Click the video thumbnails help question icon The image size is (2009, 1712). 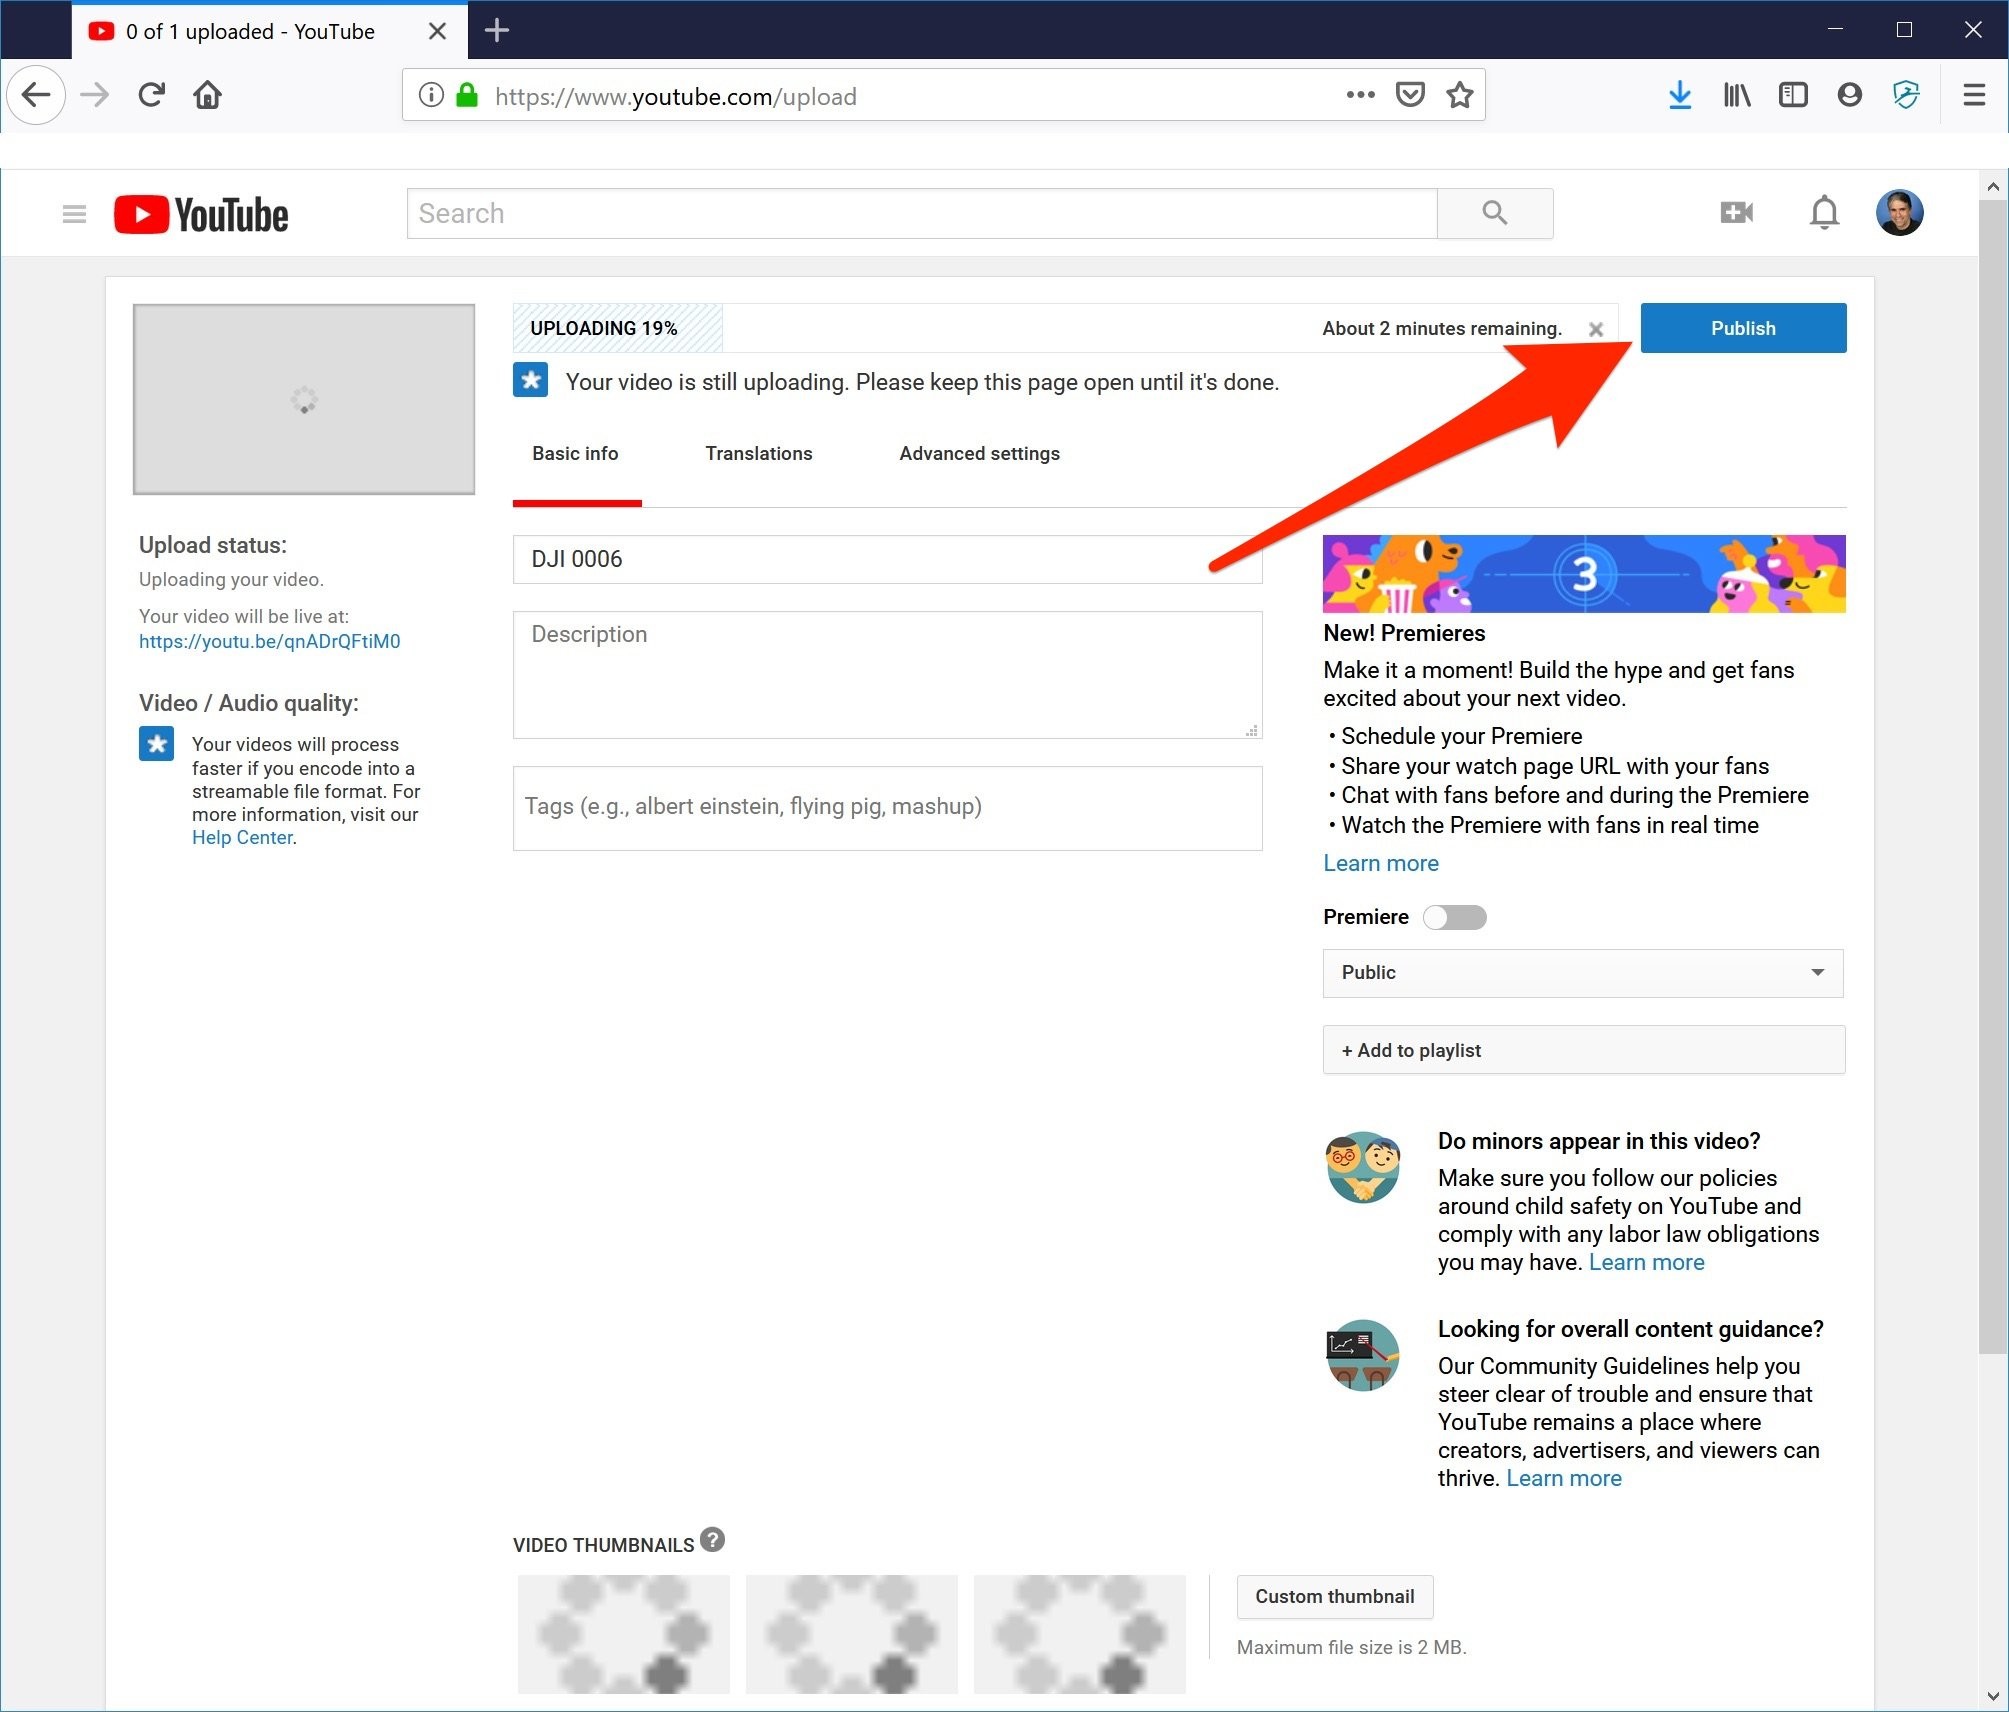[x=712, y=1540]
